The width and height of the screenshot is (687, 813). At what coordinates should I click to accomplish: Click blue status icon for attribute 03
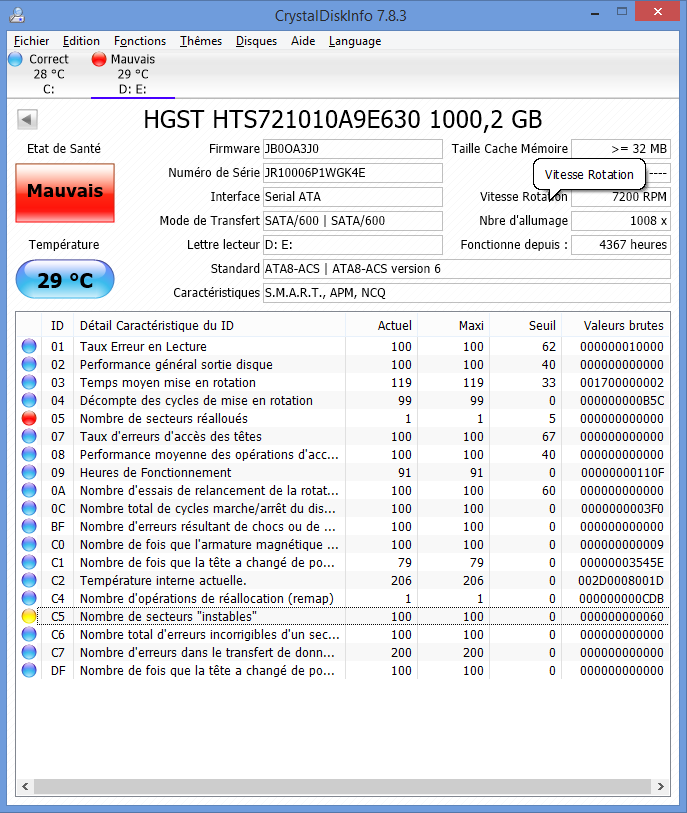[29, 383]
